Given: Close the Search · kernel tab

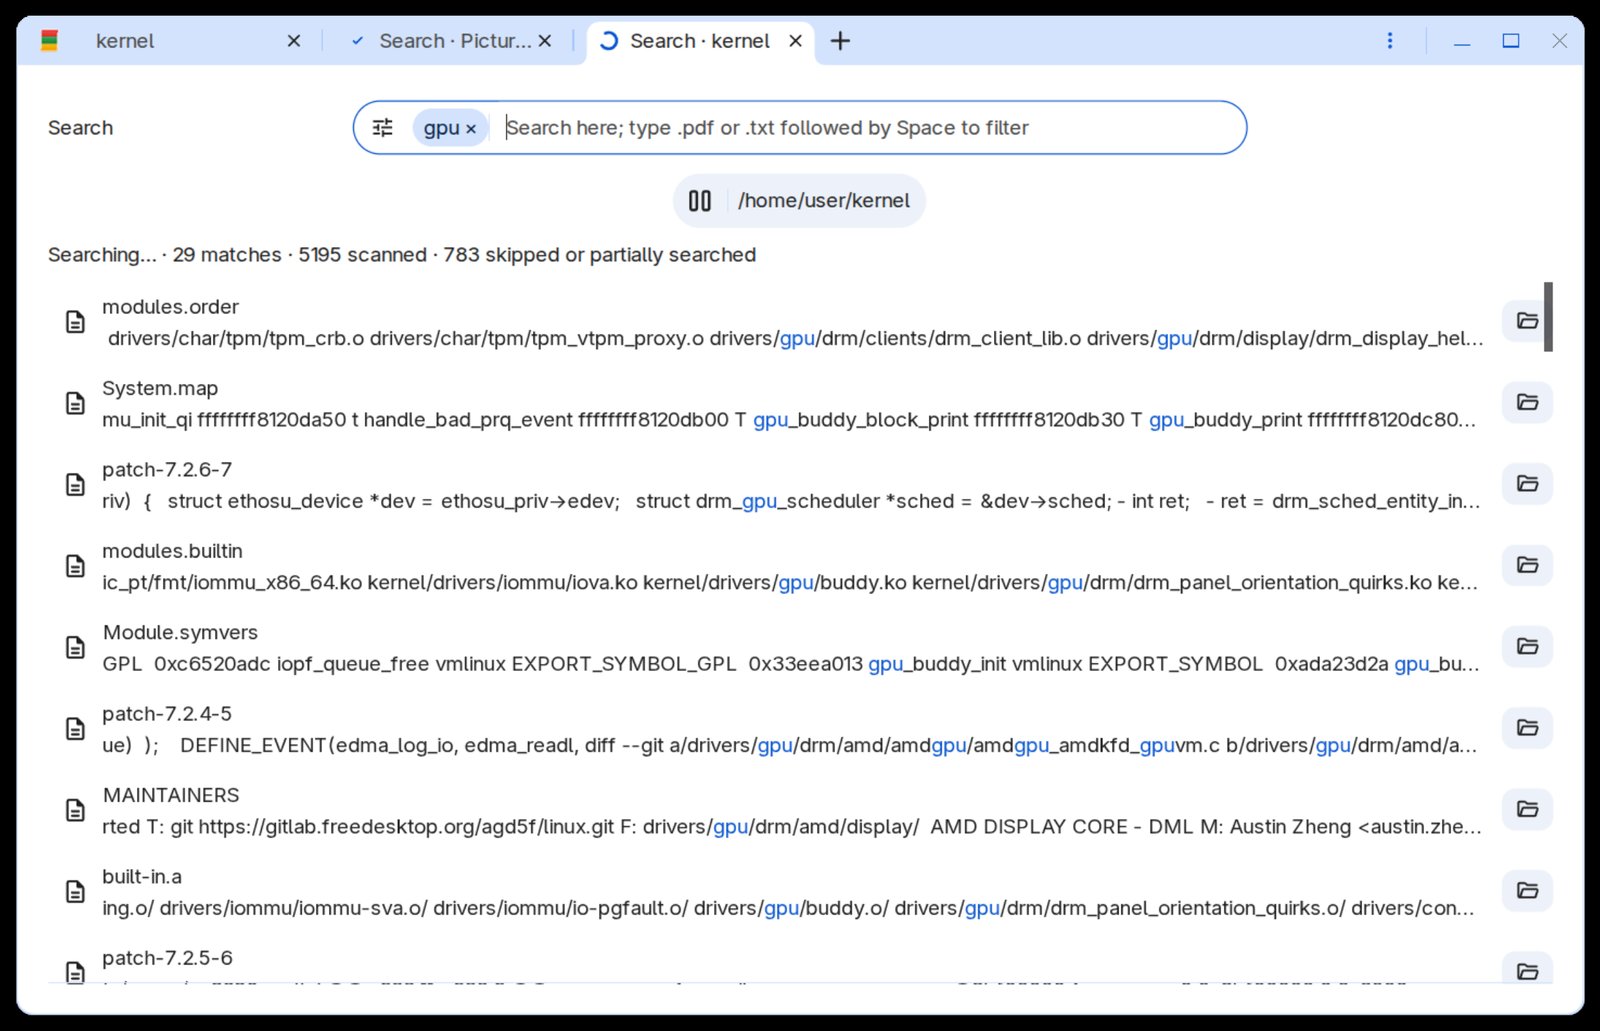Looking at the screenshot, I should (796, 41).
